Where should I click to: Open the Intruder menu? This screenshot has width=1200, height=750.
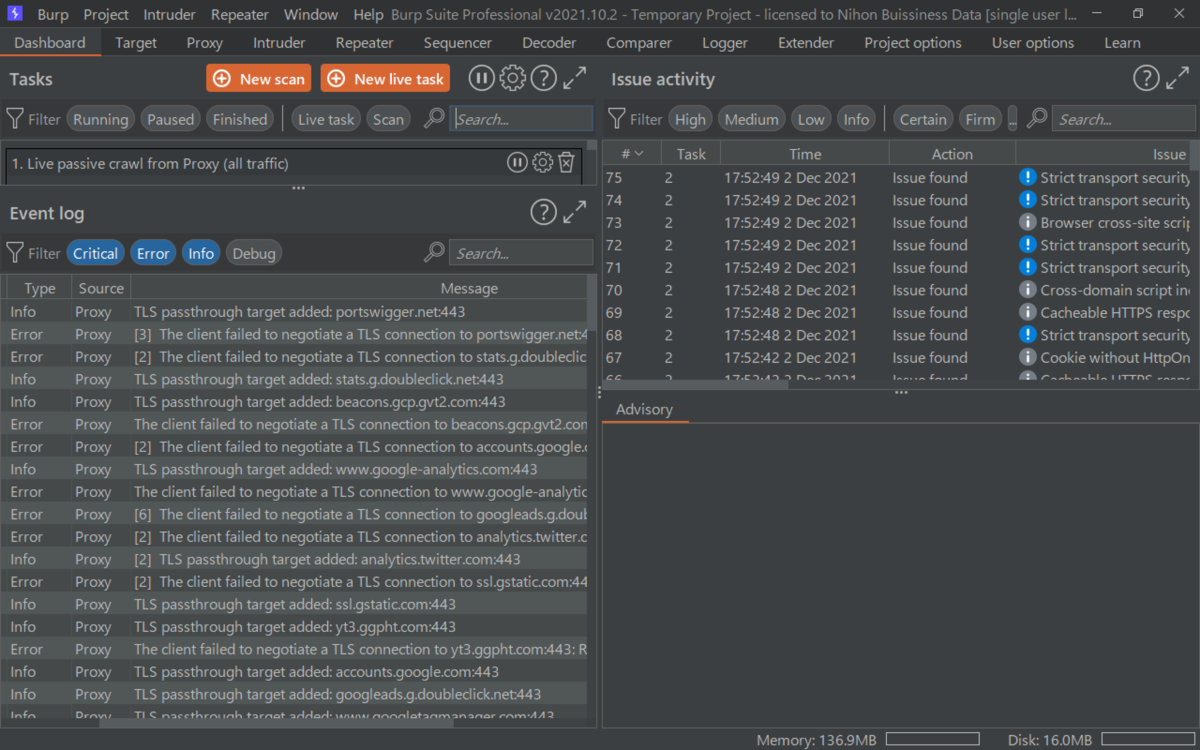[170, 15]
